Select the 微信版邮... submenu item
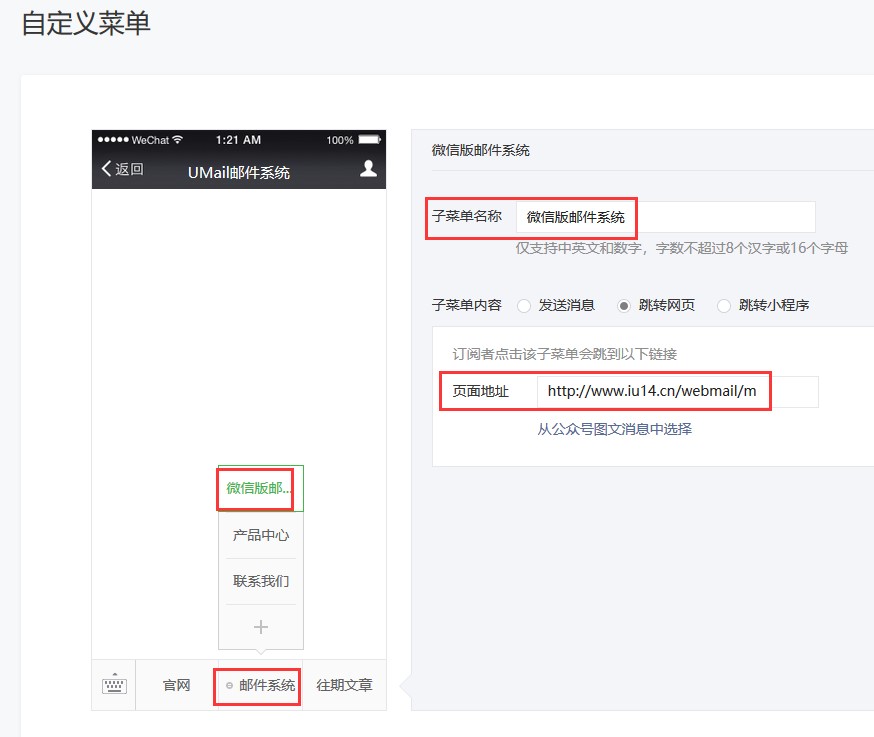This screenshot has width=874, height=737. pos(260,488)
